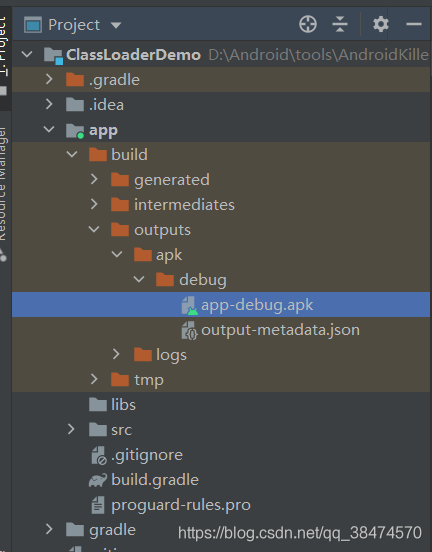Click the generated folder icon
The image size is (432, 552).
[x=120, y=180]
